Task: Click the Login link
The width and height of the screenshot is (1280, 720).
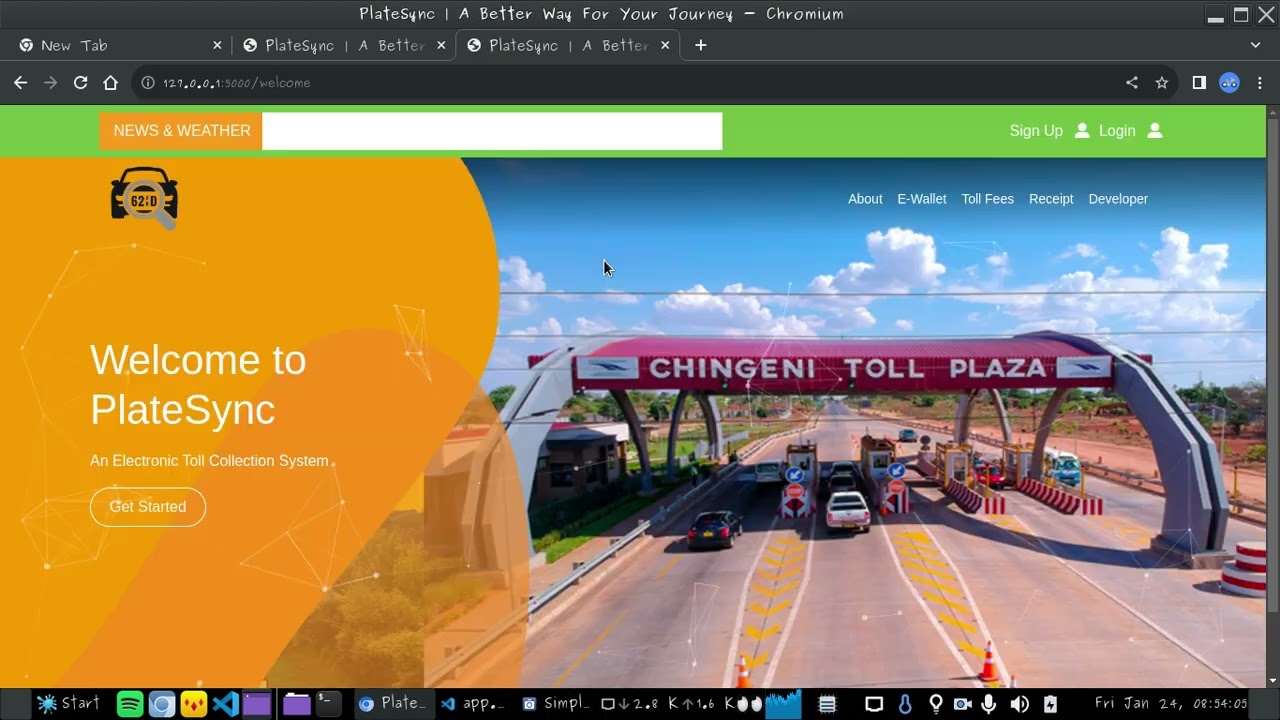Action: coord(1117,131)
